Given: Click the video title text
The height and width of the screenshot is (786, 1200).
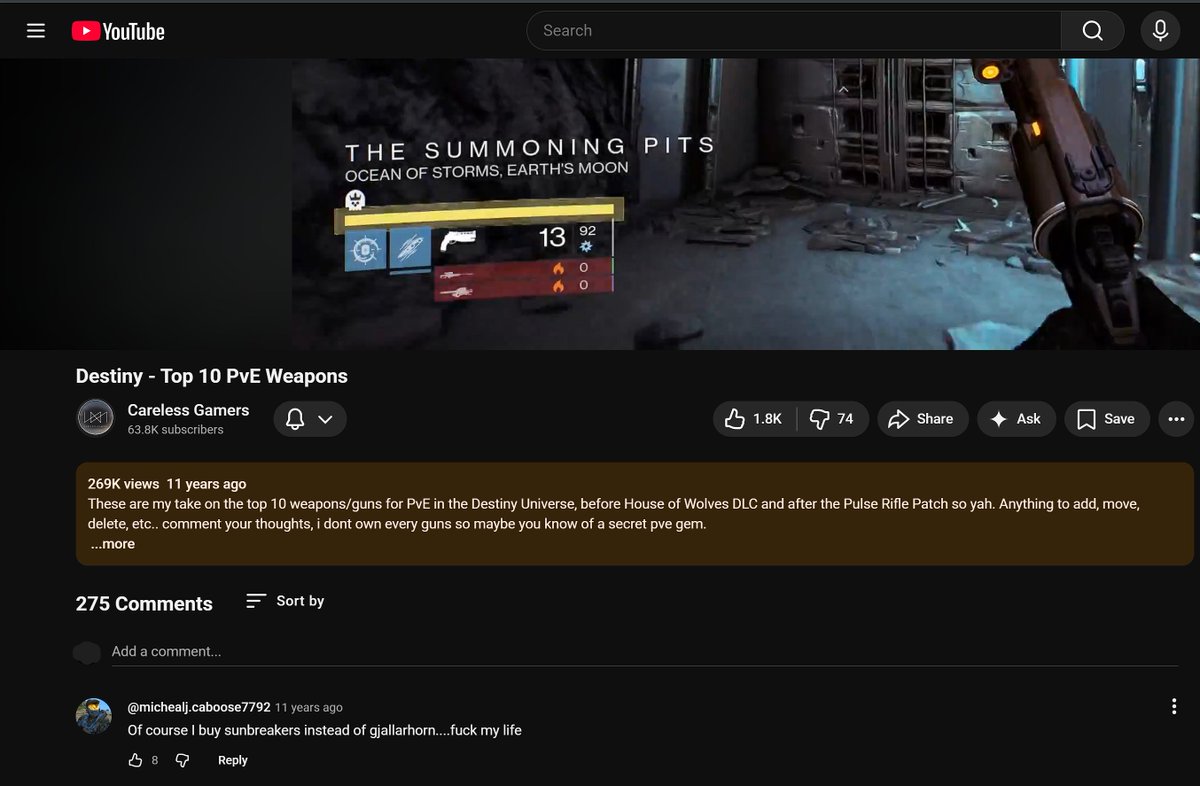Looking at the screenshot, I should pos(212,377).
